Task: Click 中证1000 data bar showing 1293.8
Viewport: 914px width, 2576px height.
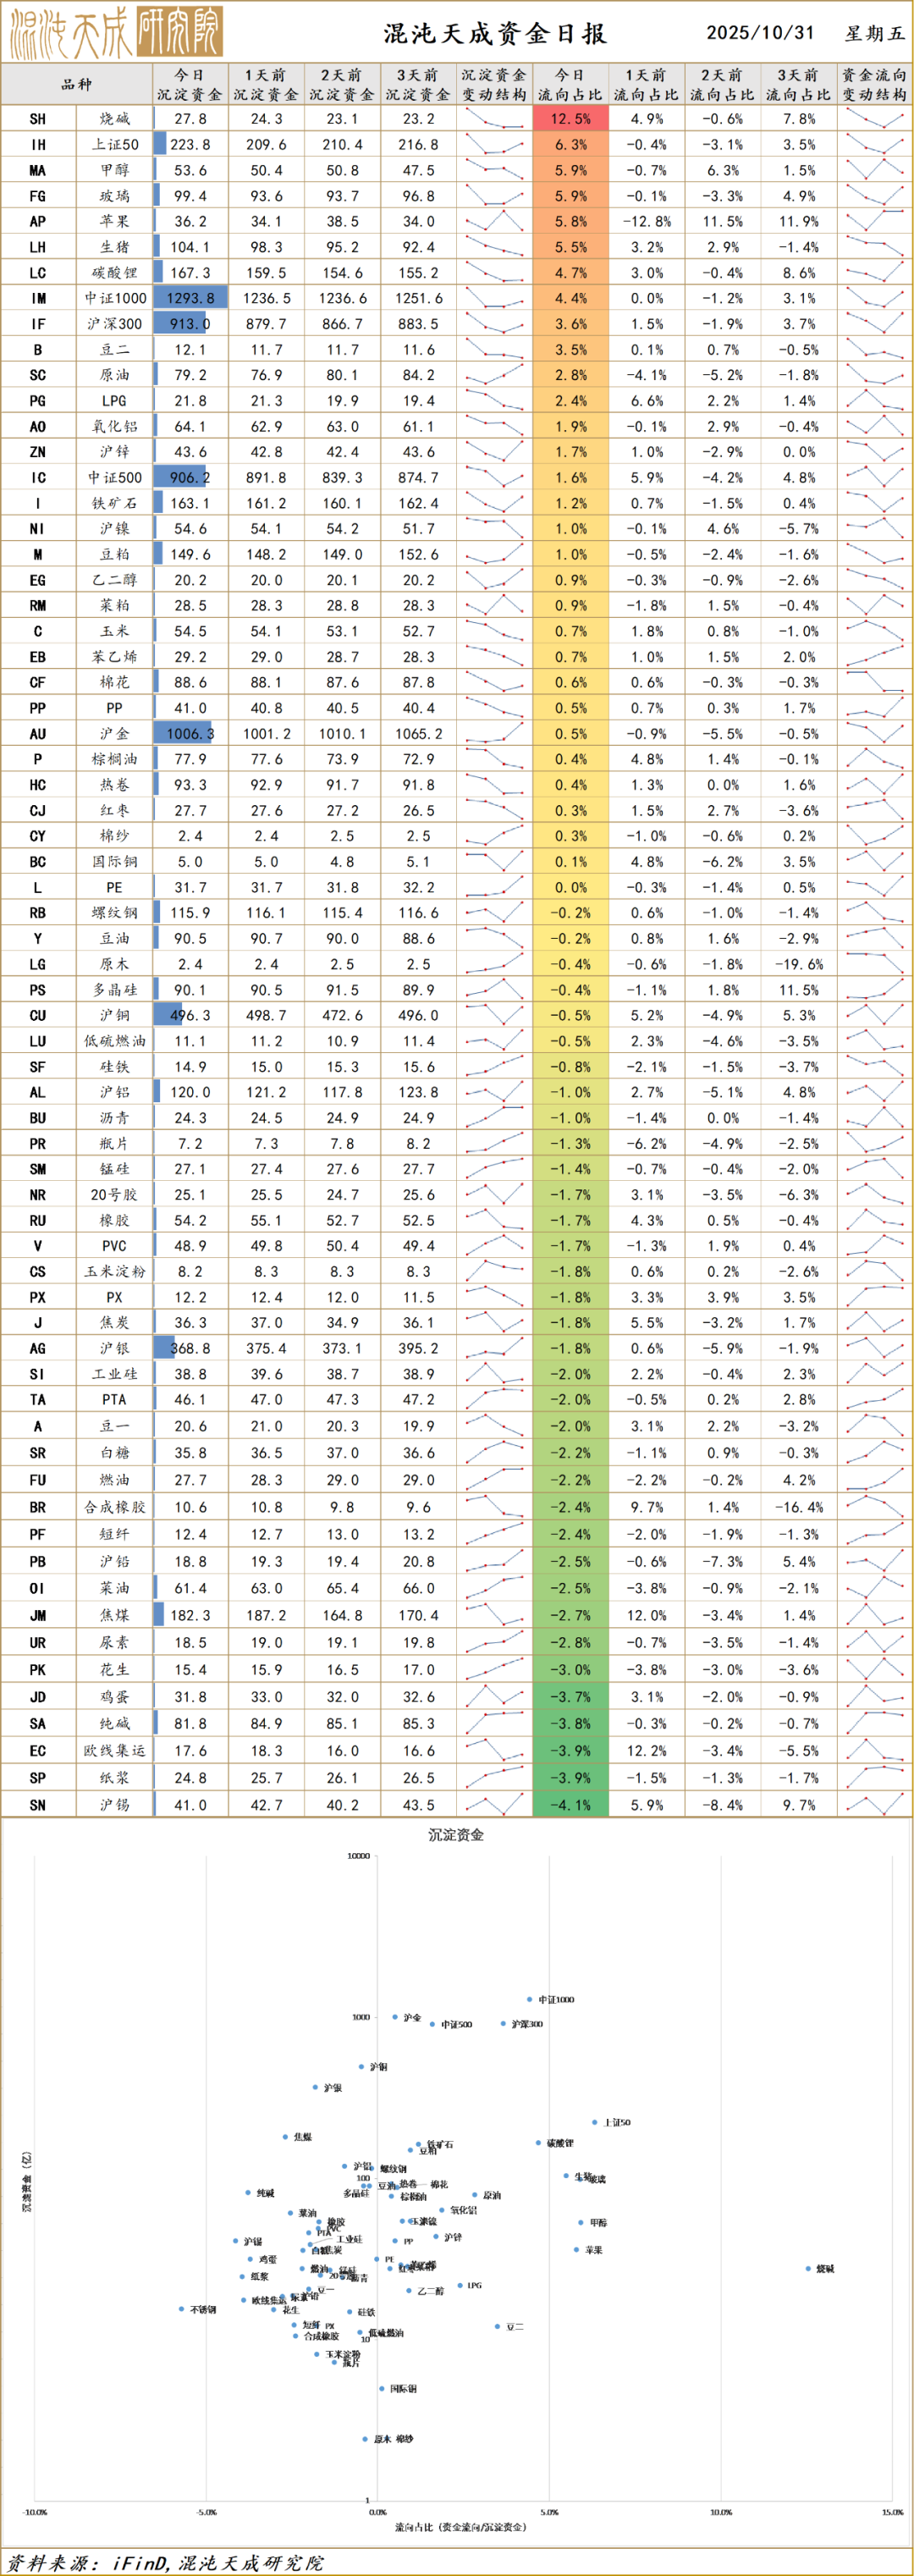Action: (190, 298)
